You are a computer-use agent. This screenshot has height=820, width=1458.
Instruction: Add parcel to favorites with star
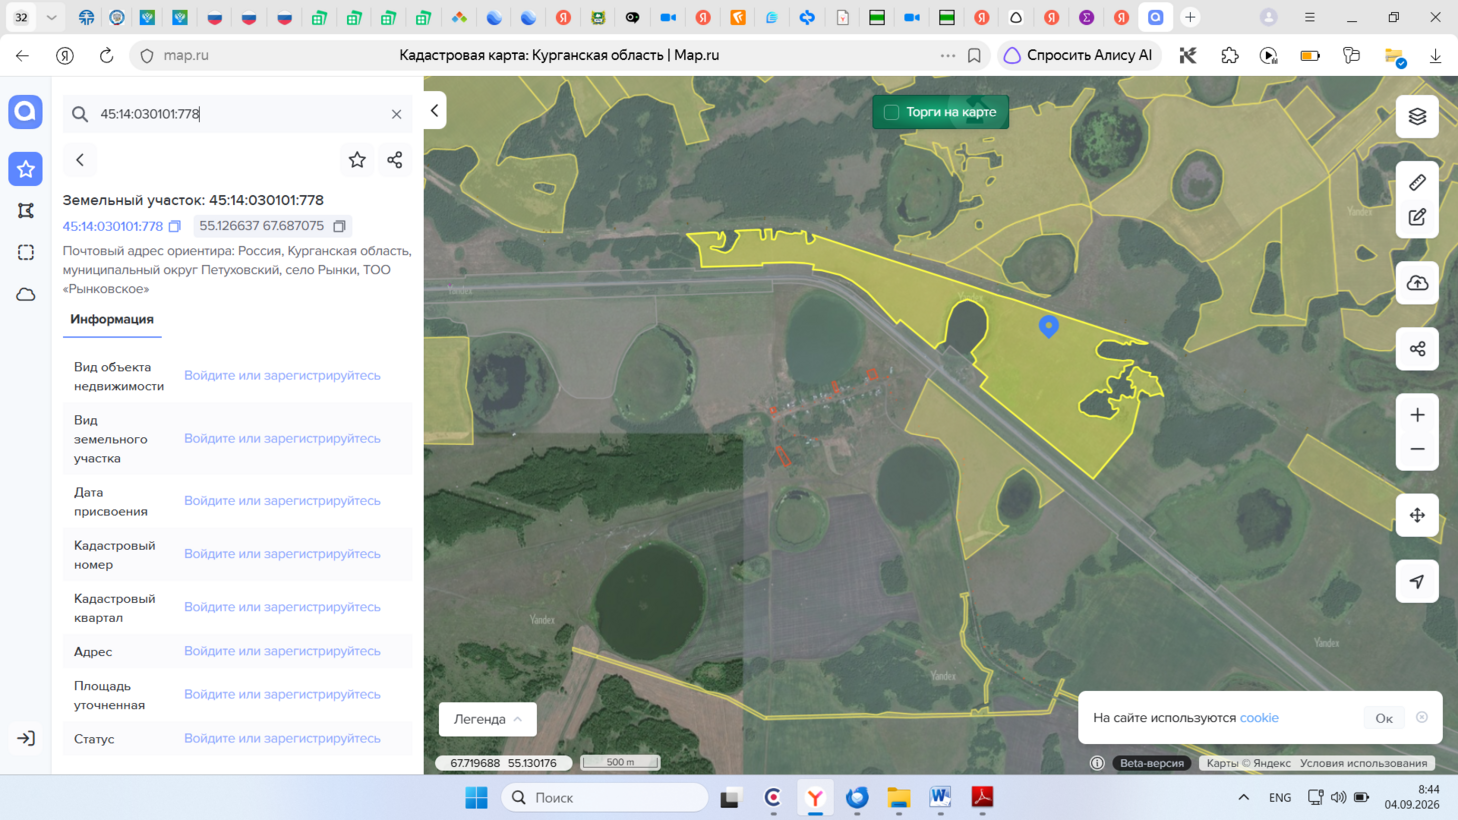357,160
